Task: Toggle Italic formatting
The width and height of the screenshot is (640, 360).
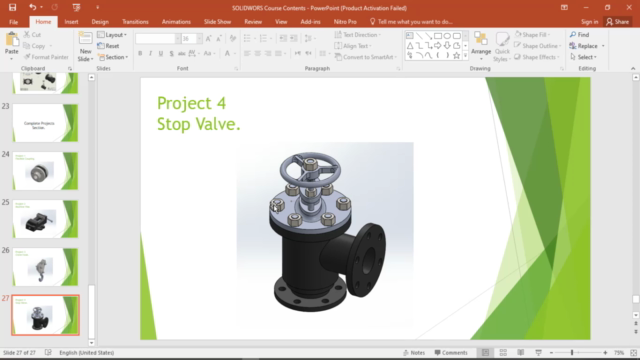Action: 150,53
